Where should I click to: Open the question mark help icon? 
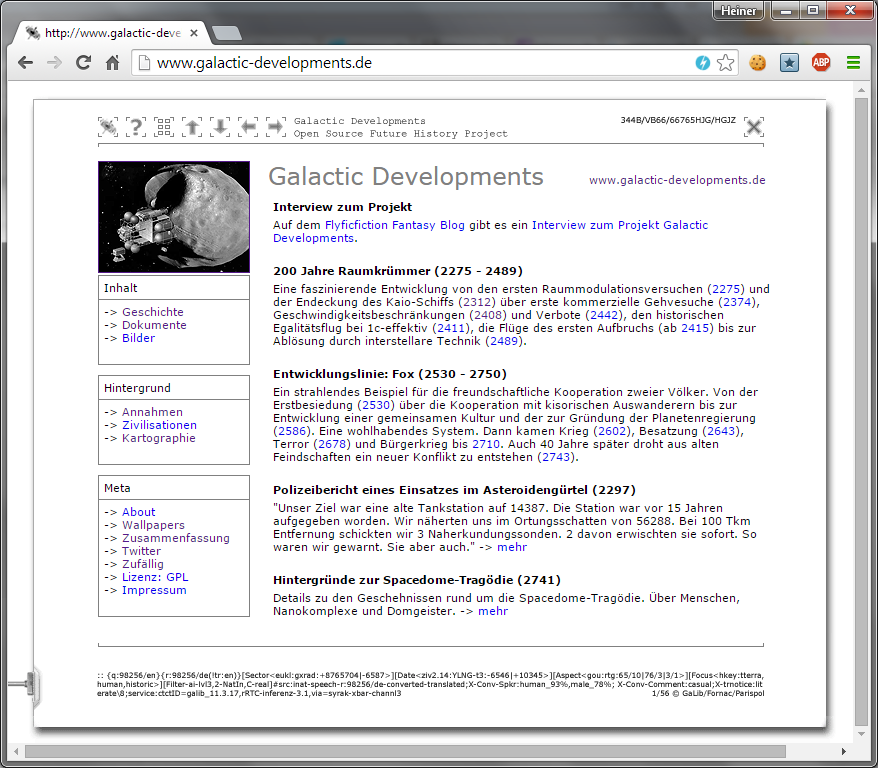click(136, 127)
